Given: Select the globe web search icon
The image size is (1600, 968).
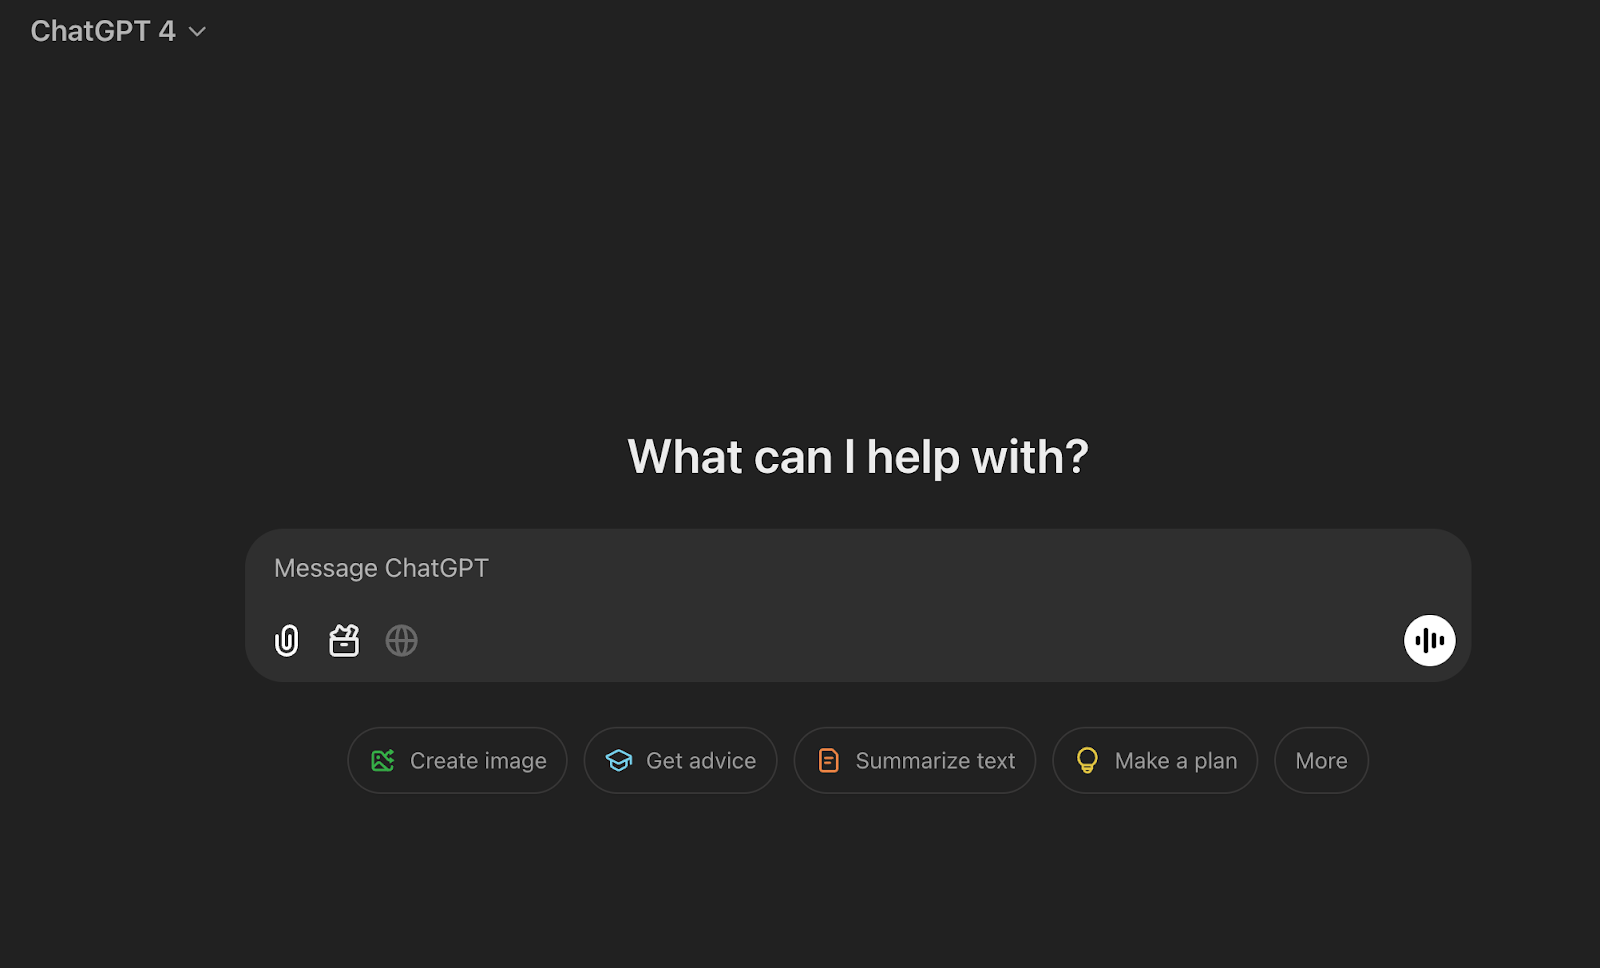Looking at the screenshot, I should point(401,640).
